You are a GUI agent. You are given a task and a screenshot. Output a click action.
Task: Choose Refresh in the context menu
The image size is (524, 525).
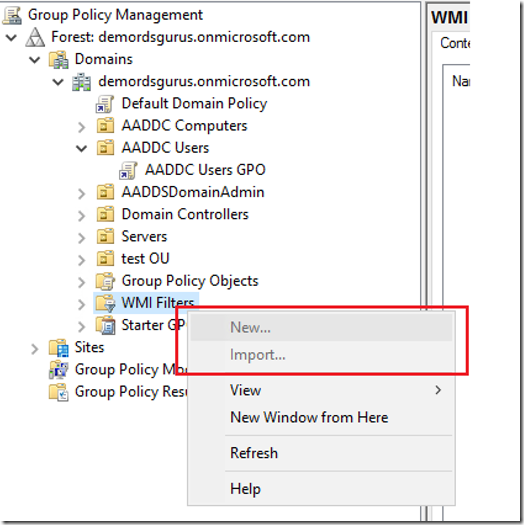[321, 453]
